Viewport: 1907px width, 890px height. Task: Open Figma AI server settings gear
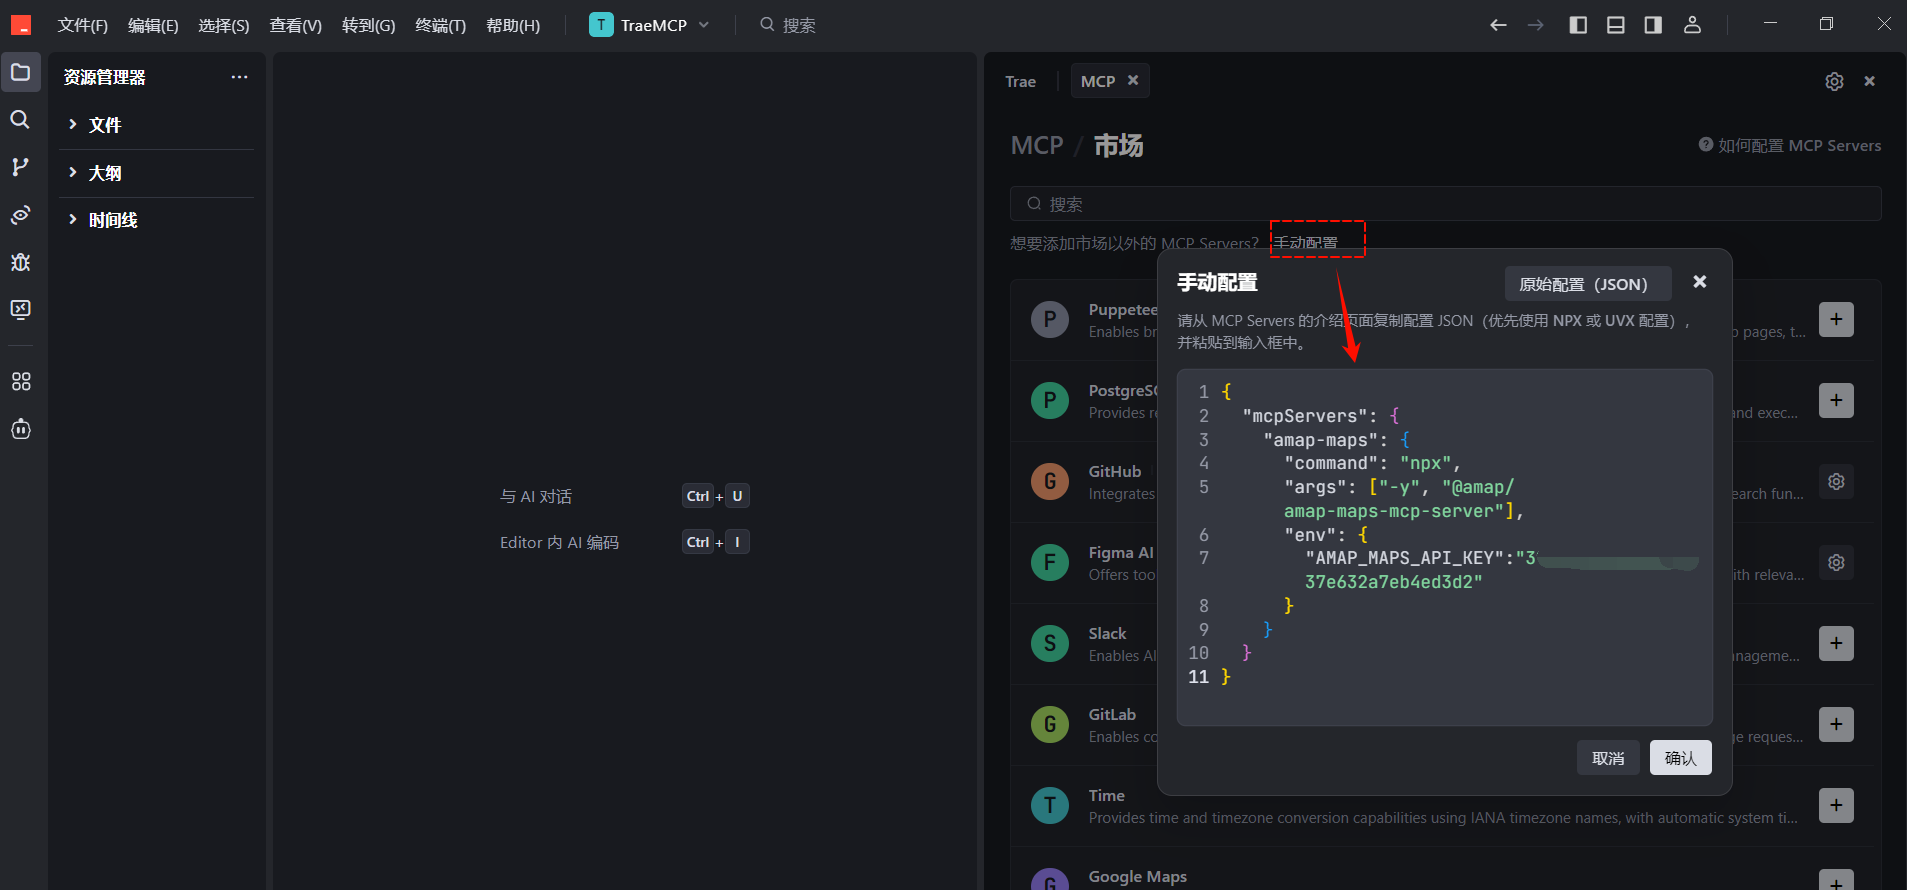1836,562
